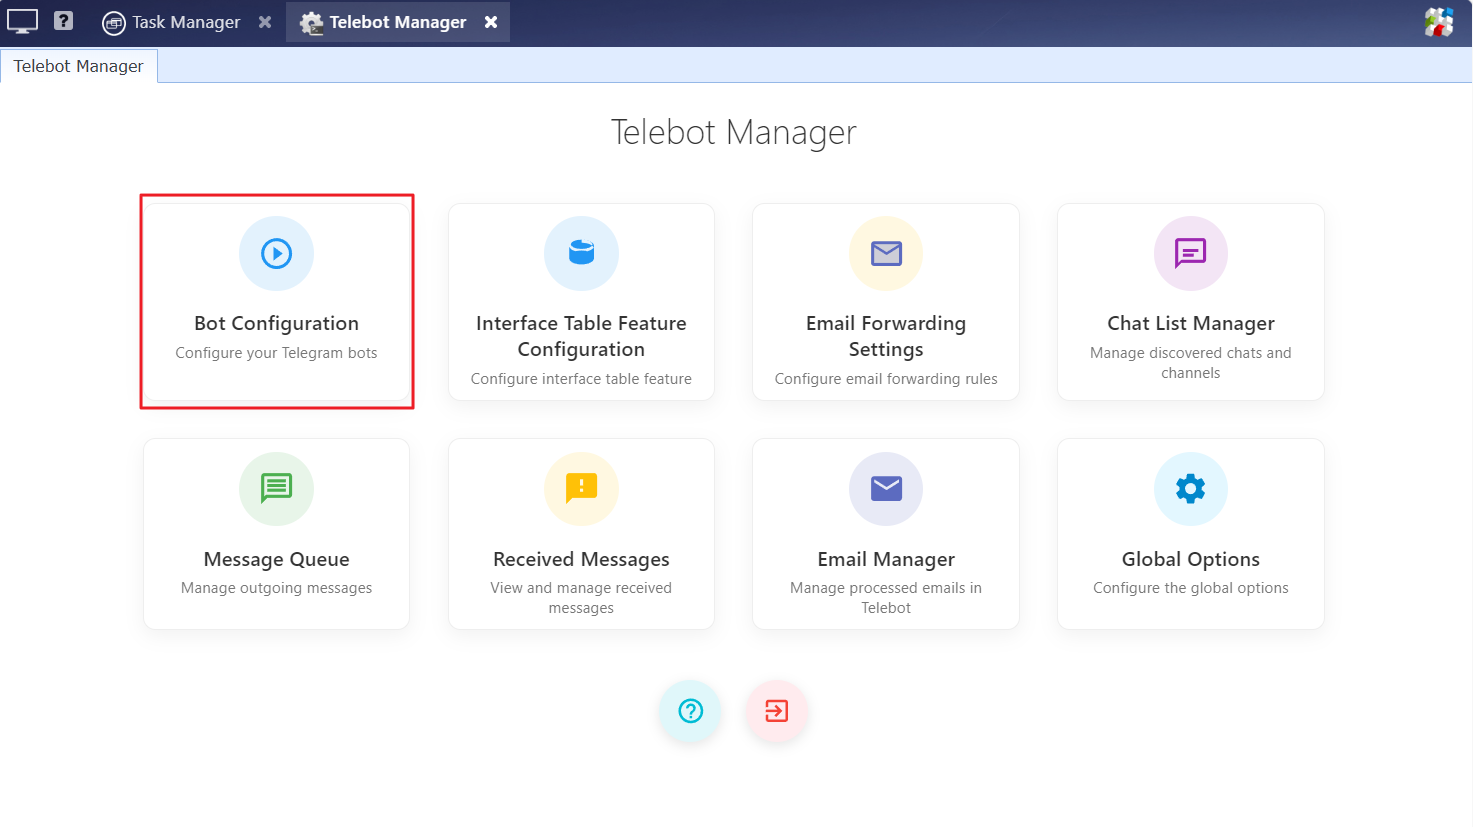Click the desktop monitor icon in top bar
Image resolution: width=1473 pixels, height=827 pixels.
(x=22, y=21)
